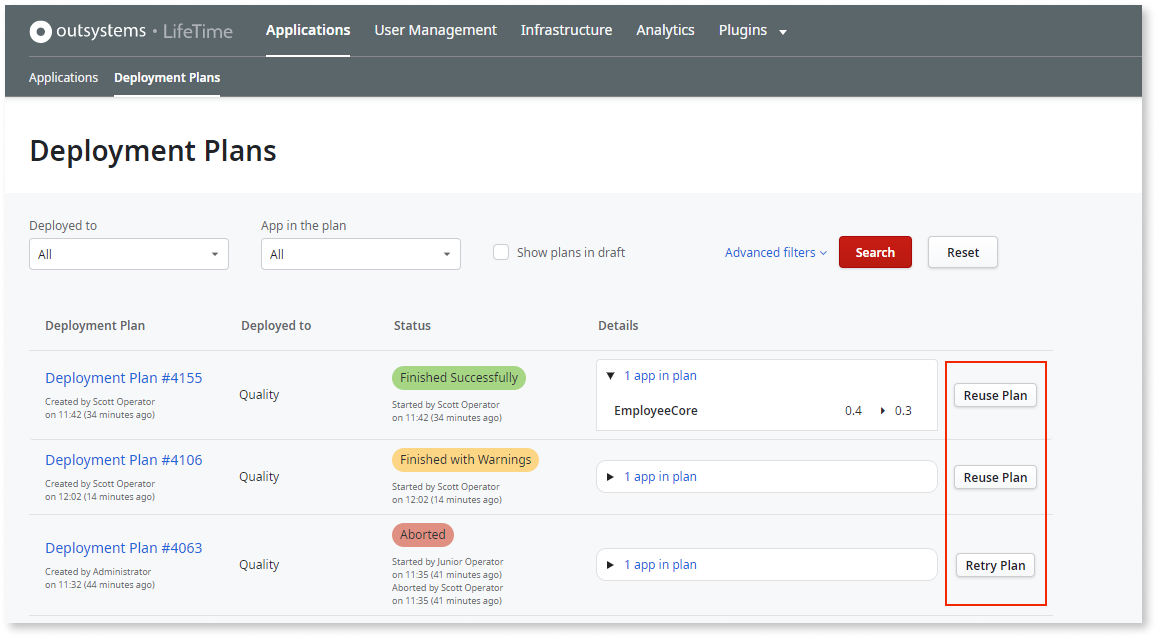
Task: Switch to the Applications sub-tab
Action: (63, 77)
